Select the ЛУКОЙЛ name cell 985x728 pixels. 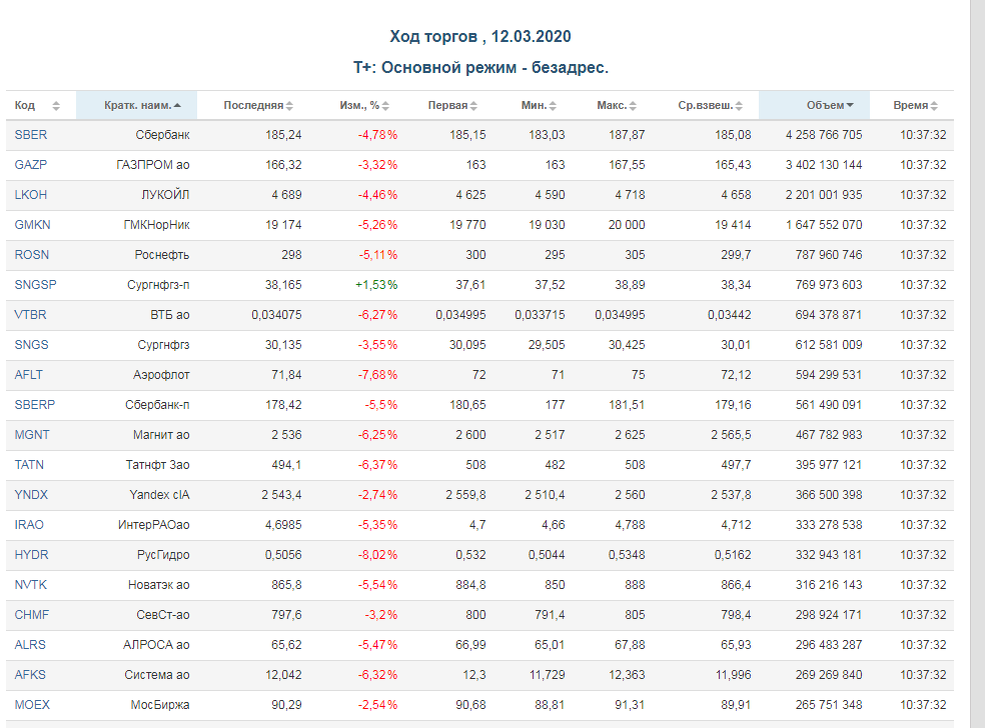[165, 195]
